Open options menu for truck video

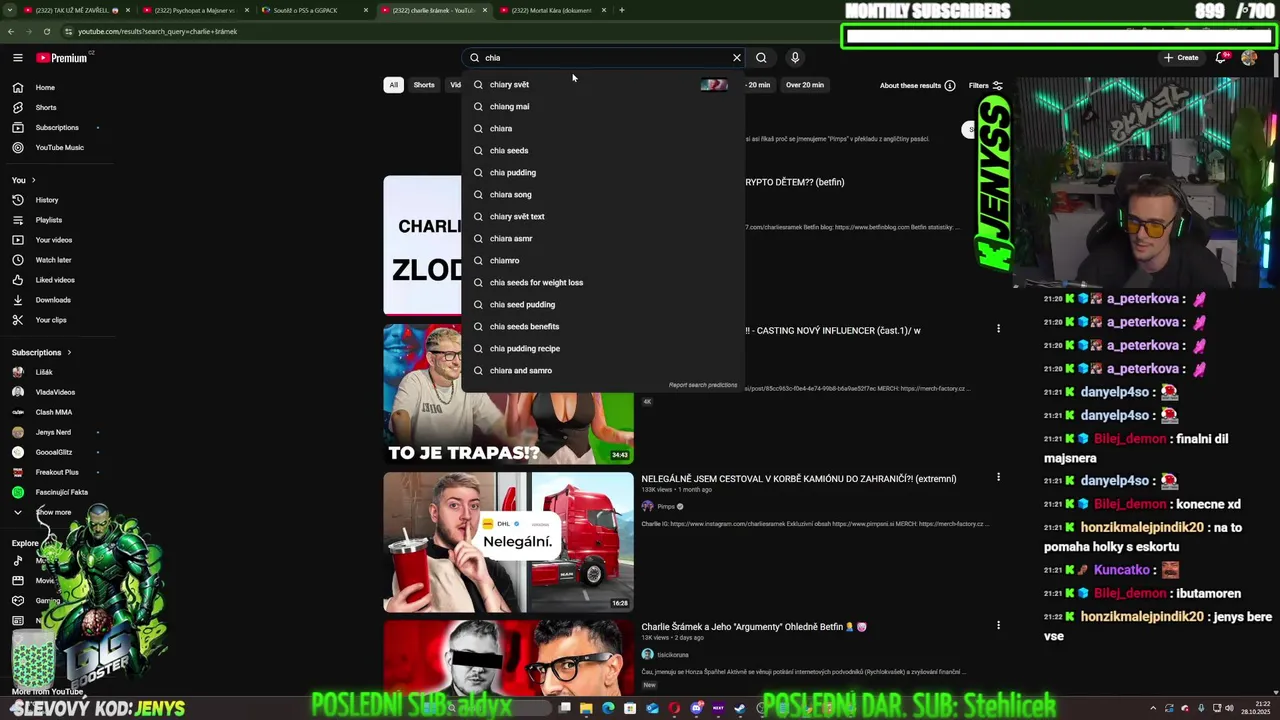[998, 478]
